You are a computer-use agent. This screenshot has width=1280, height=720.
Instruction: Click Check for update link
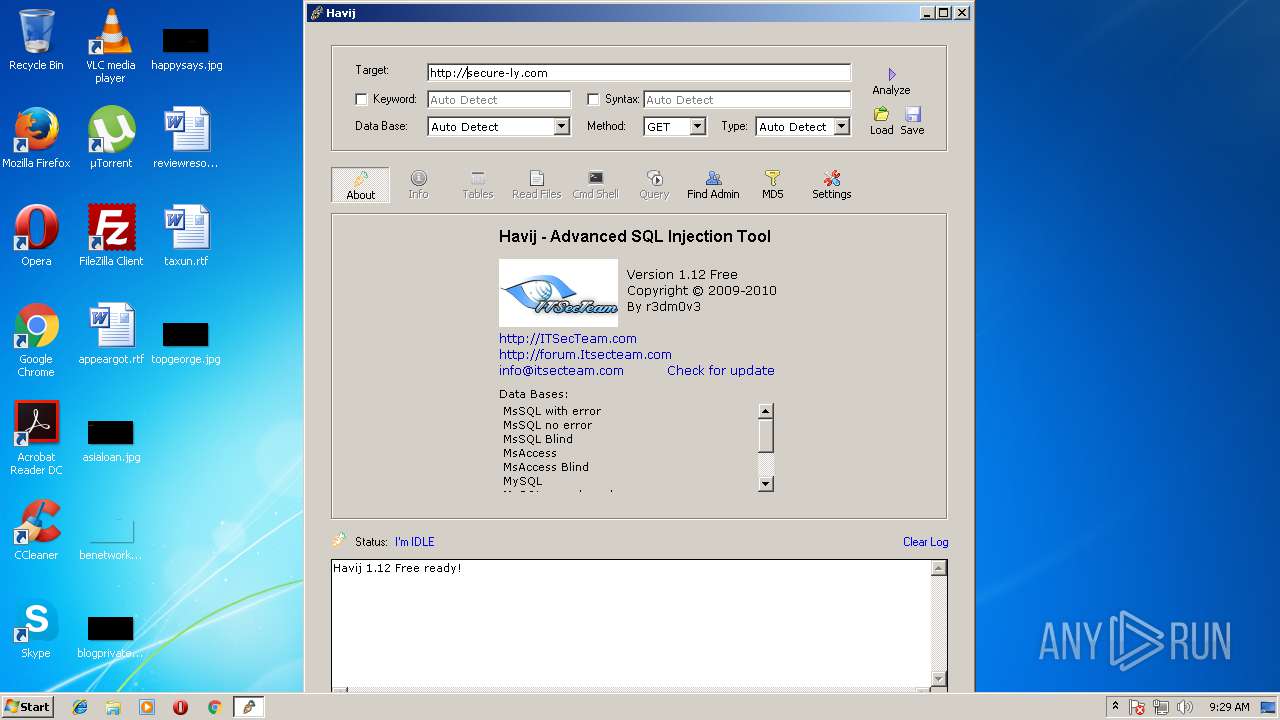click(x=721, y=370)
